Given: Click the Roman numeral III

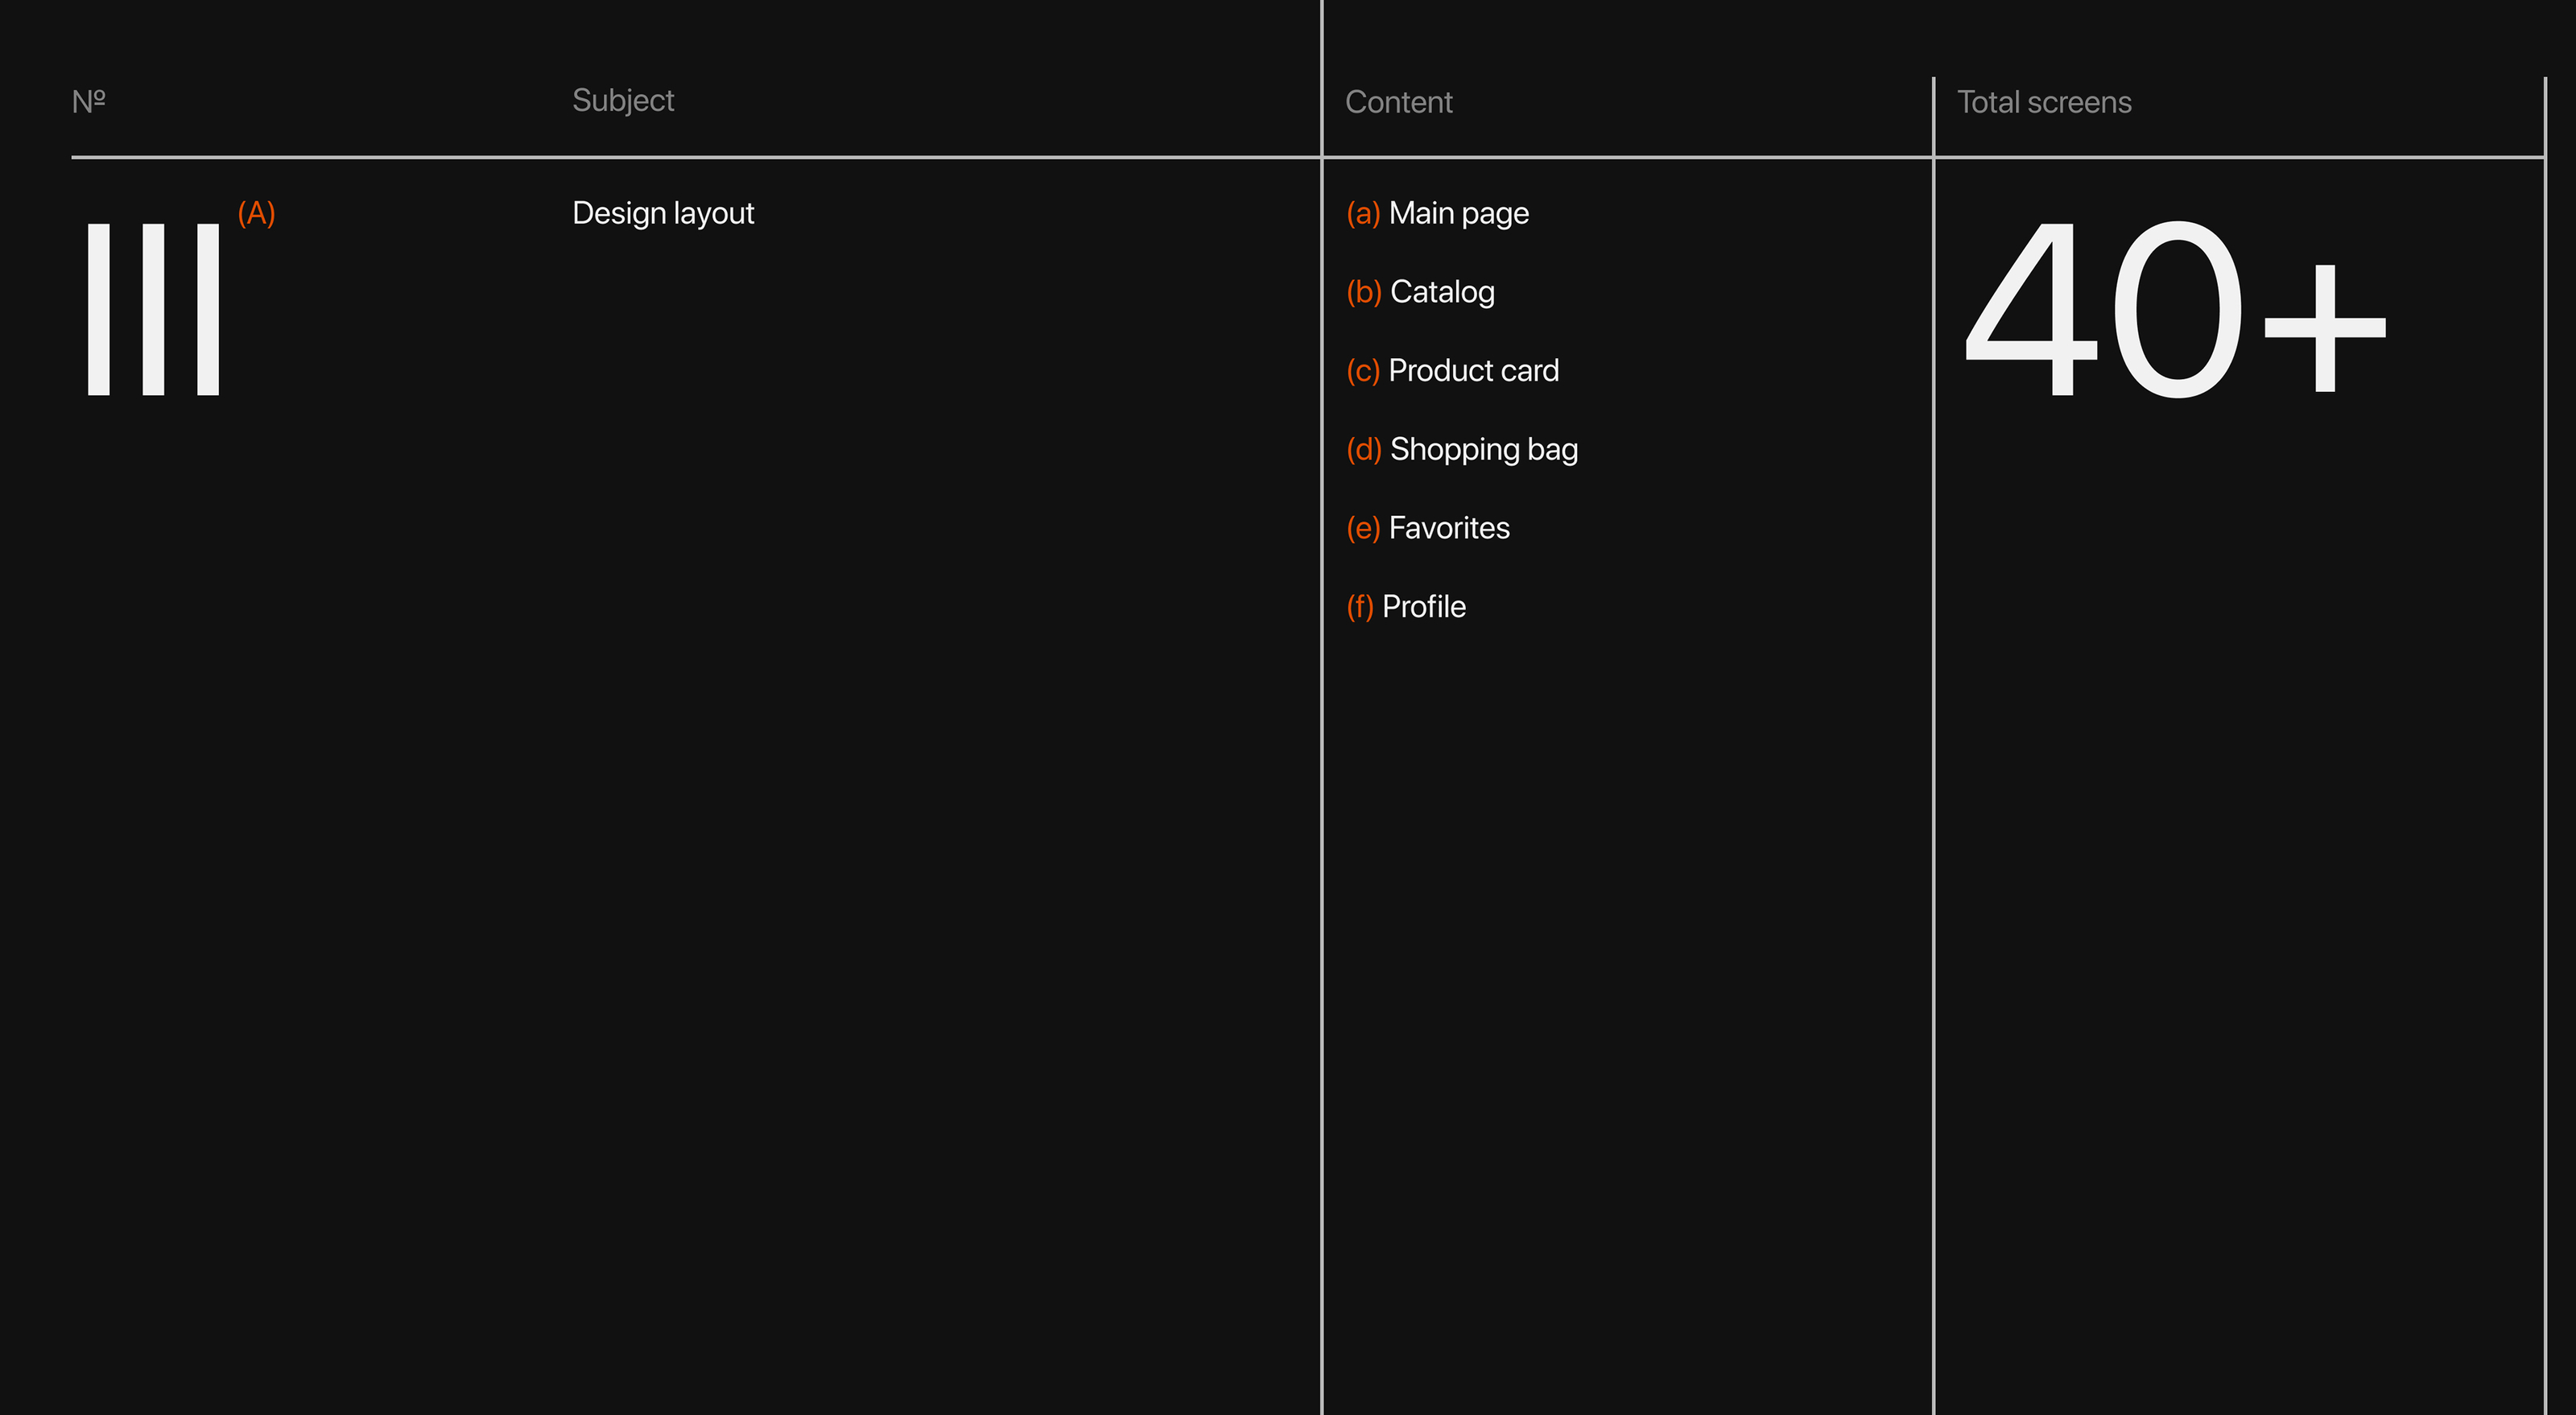Looking at the screenshot, I should point(153,310).
